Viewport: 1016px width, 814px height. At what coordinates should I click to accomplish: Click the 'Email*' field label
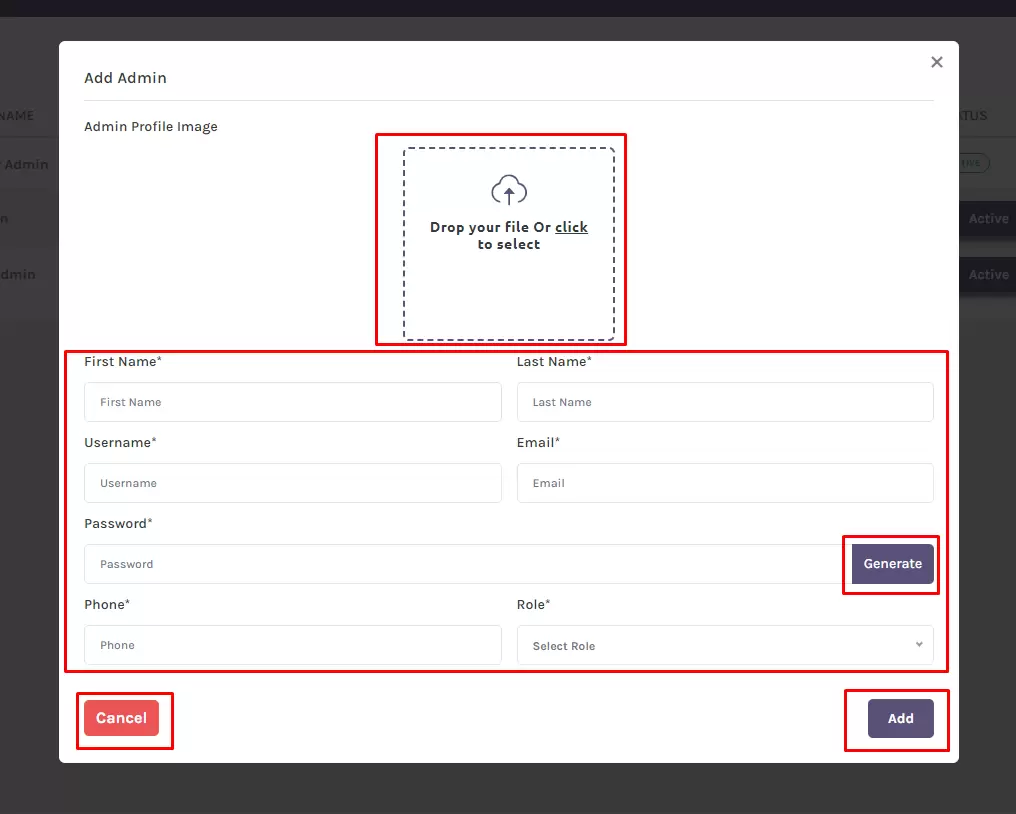pos(538,443)
